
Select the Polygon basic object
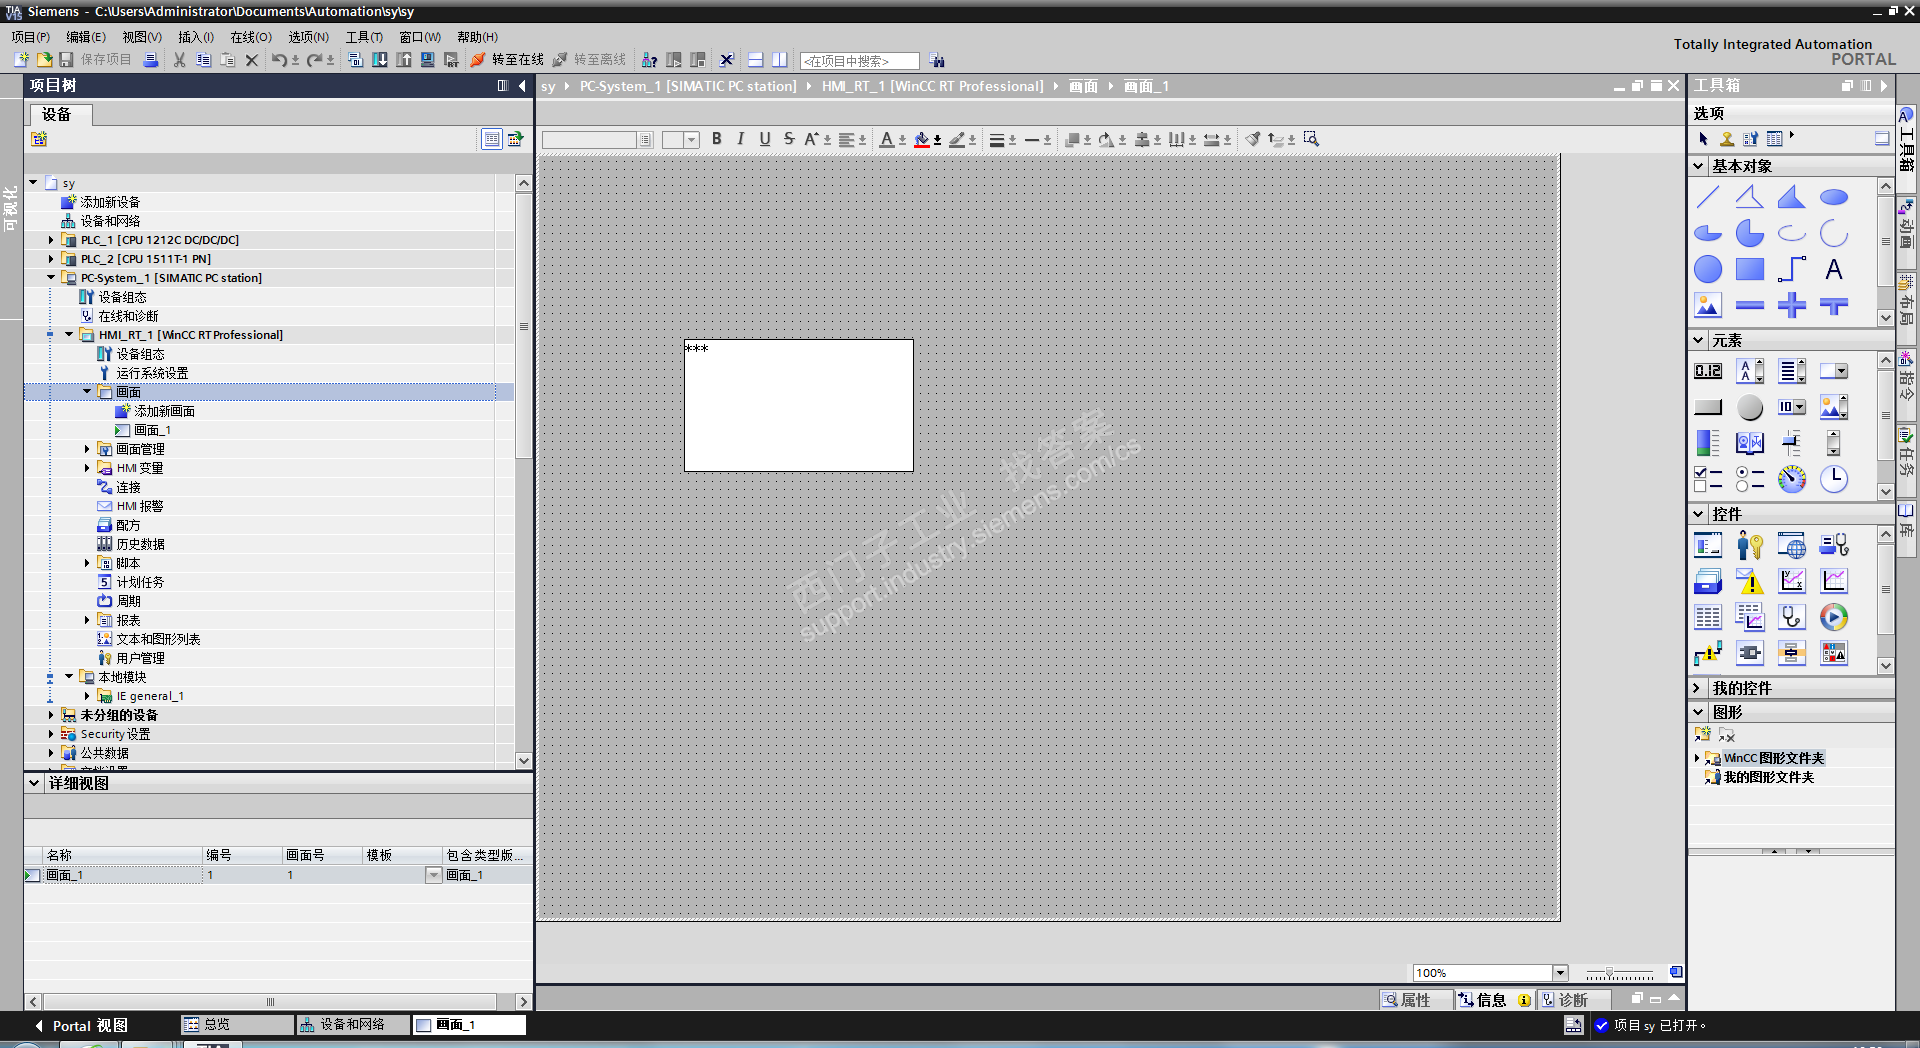1791,197
